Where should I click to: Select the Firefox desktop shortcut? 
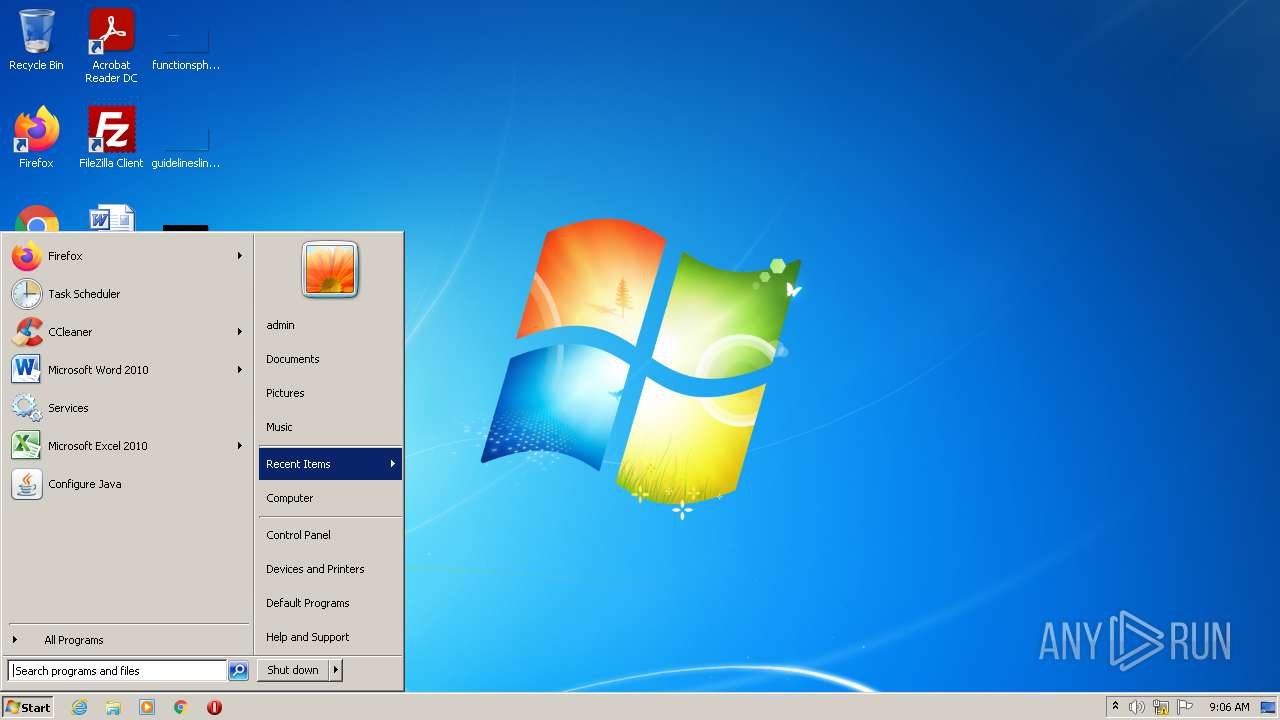[x=36, y=138]
